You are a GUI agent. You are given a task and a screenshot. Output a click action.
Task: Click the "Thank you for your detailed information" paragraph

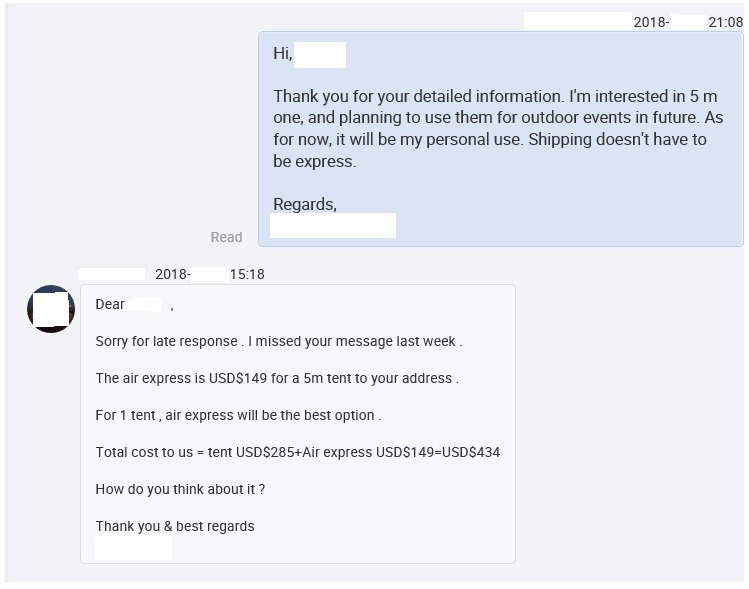[497, 129]
